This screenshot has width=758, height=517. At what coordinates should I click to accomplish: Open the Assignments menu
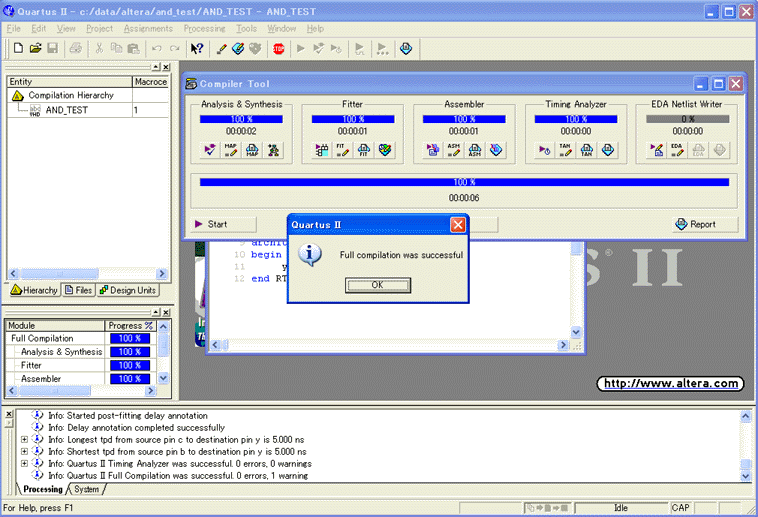click(148, 28)
